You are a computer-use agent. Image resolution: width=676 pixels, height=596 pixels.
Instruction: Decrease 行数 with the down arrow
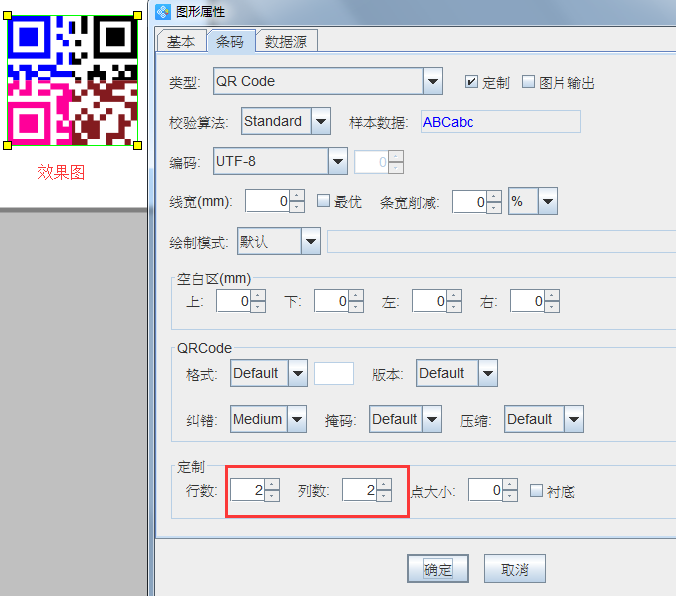point(272,496)
